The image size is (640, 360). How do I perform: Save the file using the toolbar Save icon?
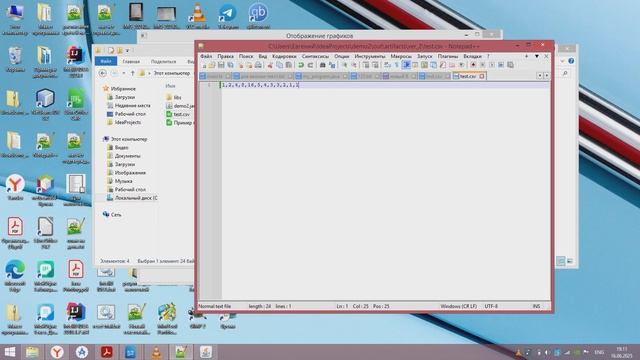[221, 65]
